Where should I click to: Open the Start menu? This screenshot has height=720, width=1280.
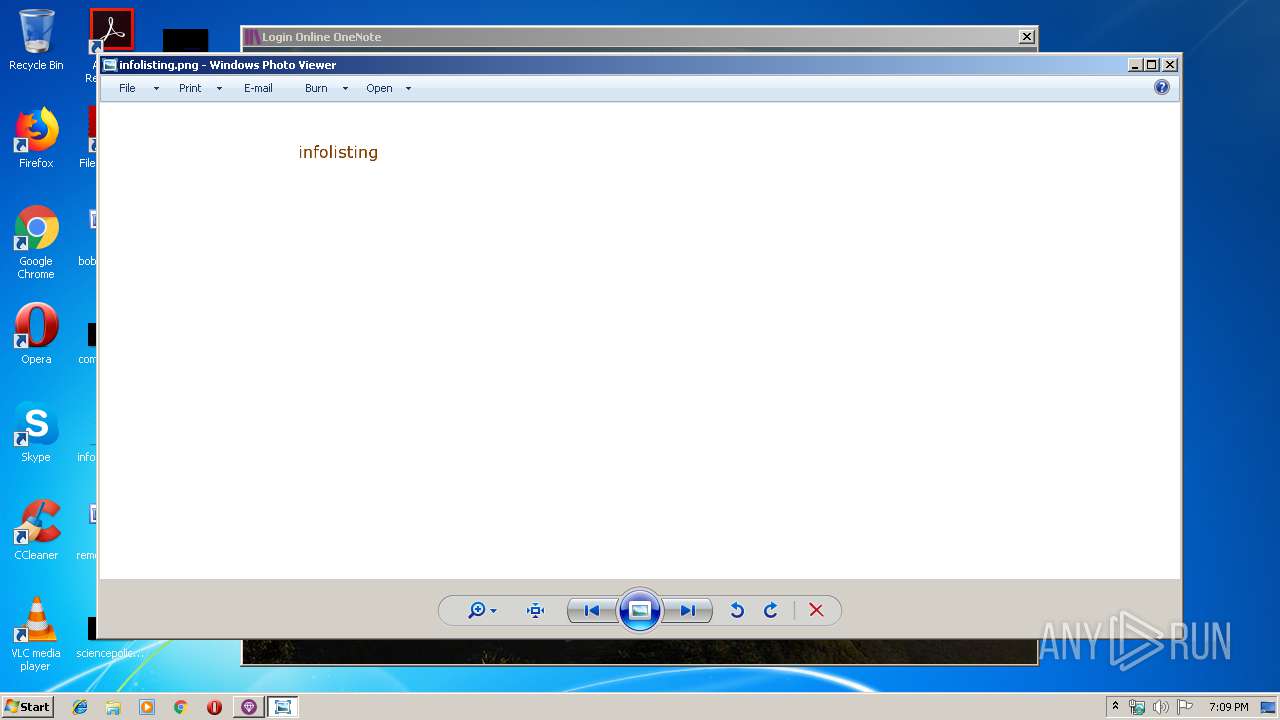click(28, 706)
